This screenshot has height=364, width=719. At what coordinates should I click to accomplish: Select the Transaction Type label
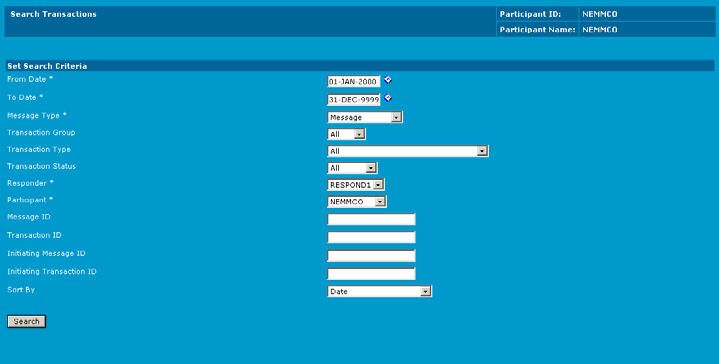pos(39,149)
